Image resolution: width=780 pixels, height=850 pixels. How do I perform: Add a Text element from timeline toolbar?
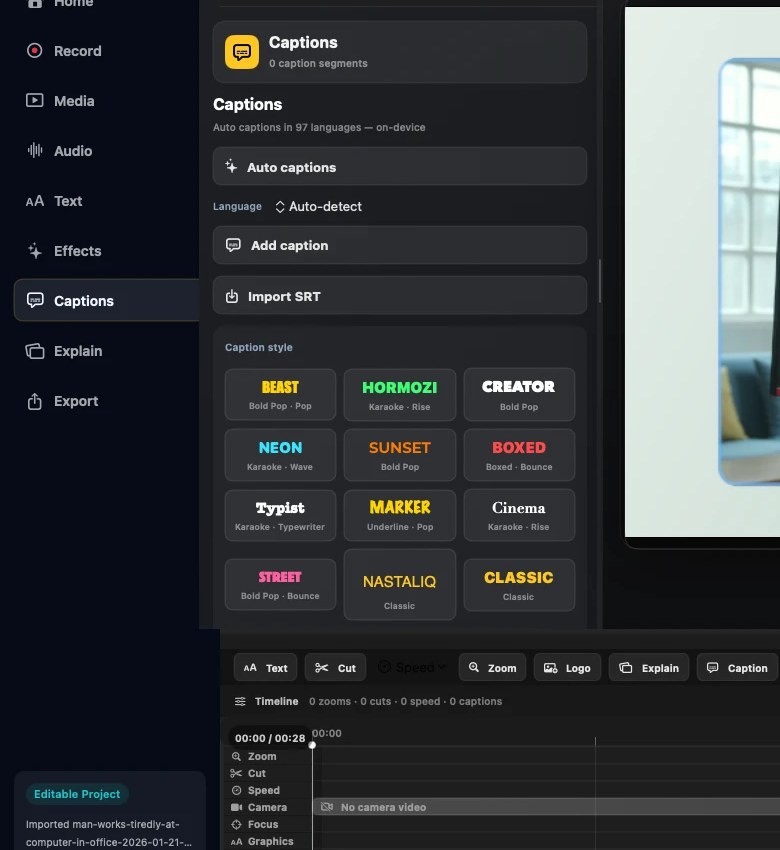coord(266,667)
